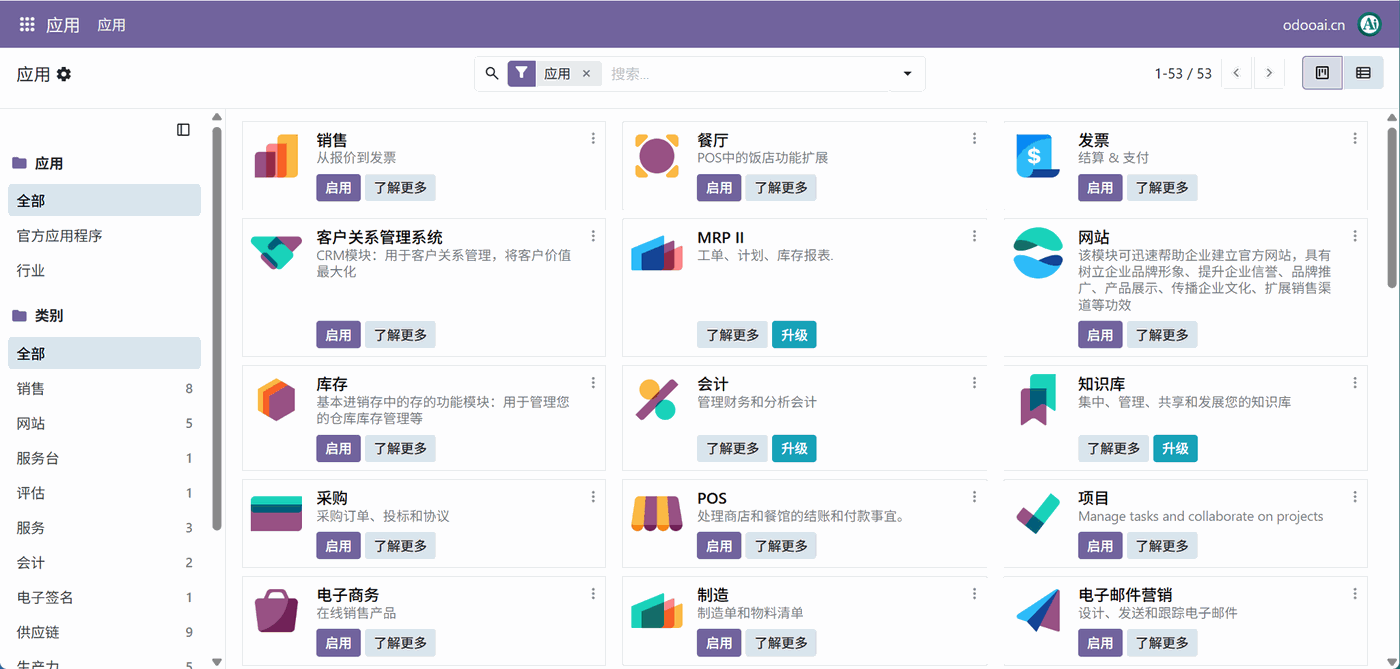Screen dimensions: 1400x669
Task: Select 官方应用程序 in sidebar
Action: pyautogui.click(x=104, y=236)
